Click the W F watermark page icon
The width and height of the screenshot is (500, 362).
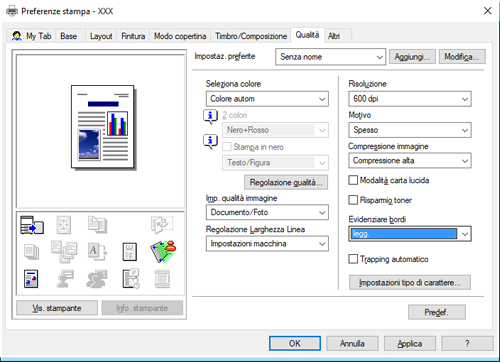click(x=130, y=252)
